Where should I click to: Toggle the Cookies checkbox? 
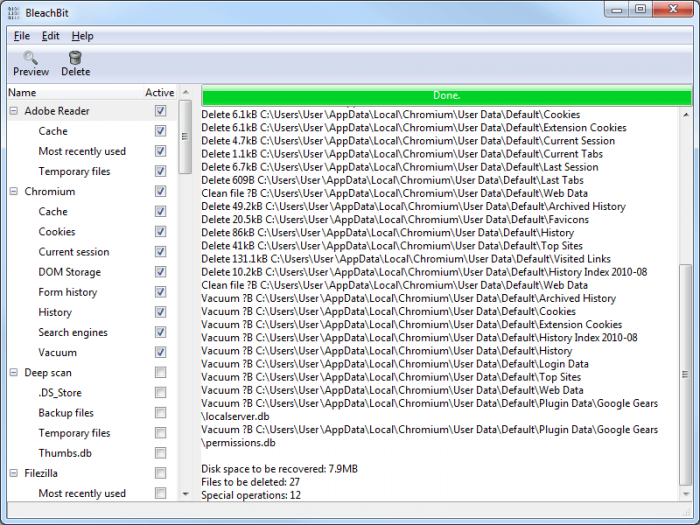tap(160, 231)
